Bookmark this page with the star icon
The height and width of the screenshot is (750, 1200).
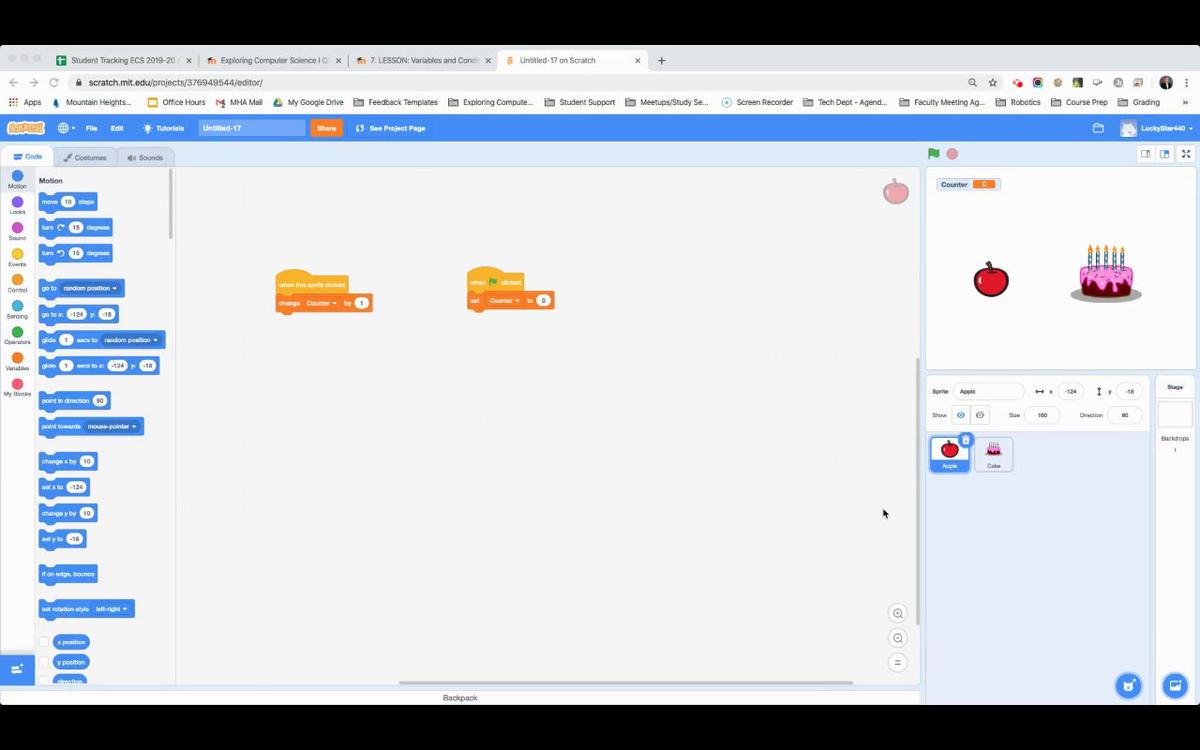(993, 82)
